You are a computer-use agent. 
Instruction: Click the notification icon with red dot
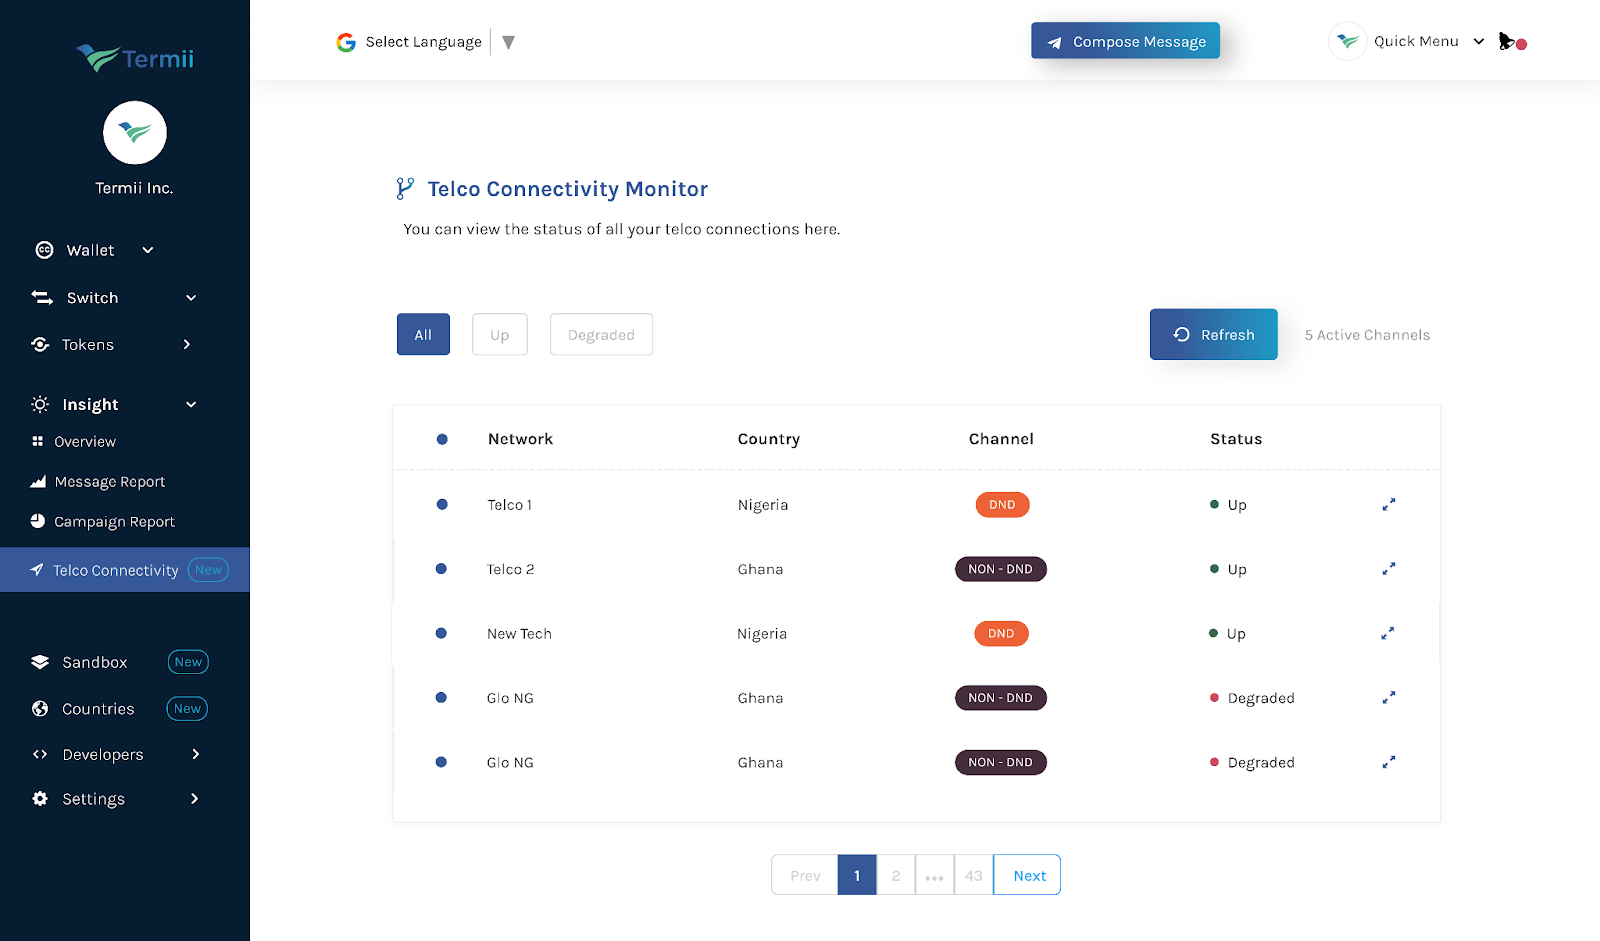point(1512,42)
